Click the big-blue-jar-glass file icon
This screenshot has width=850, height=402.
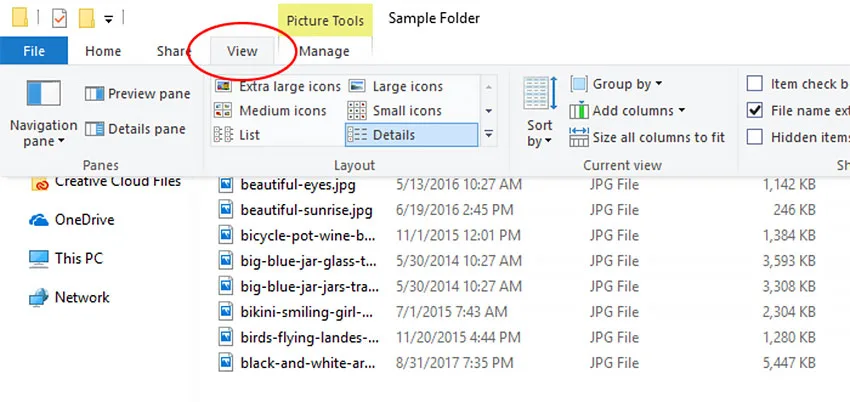(x=226, y=261)
